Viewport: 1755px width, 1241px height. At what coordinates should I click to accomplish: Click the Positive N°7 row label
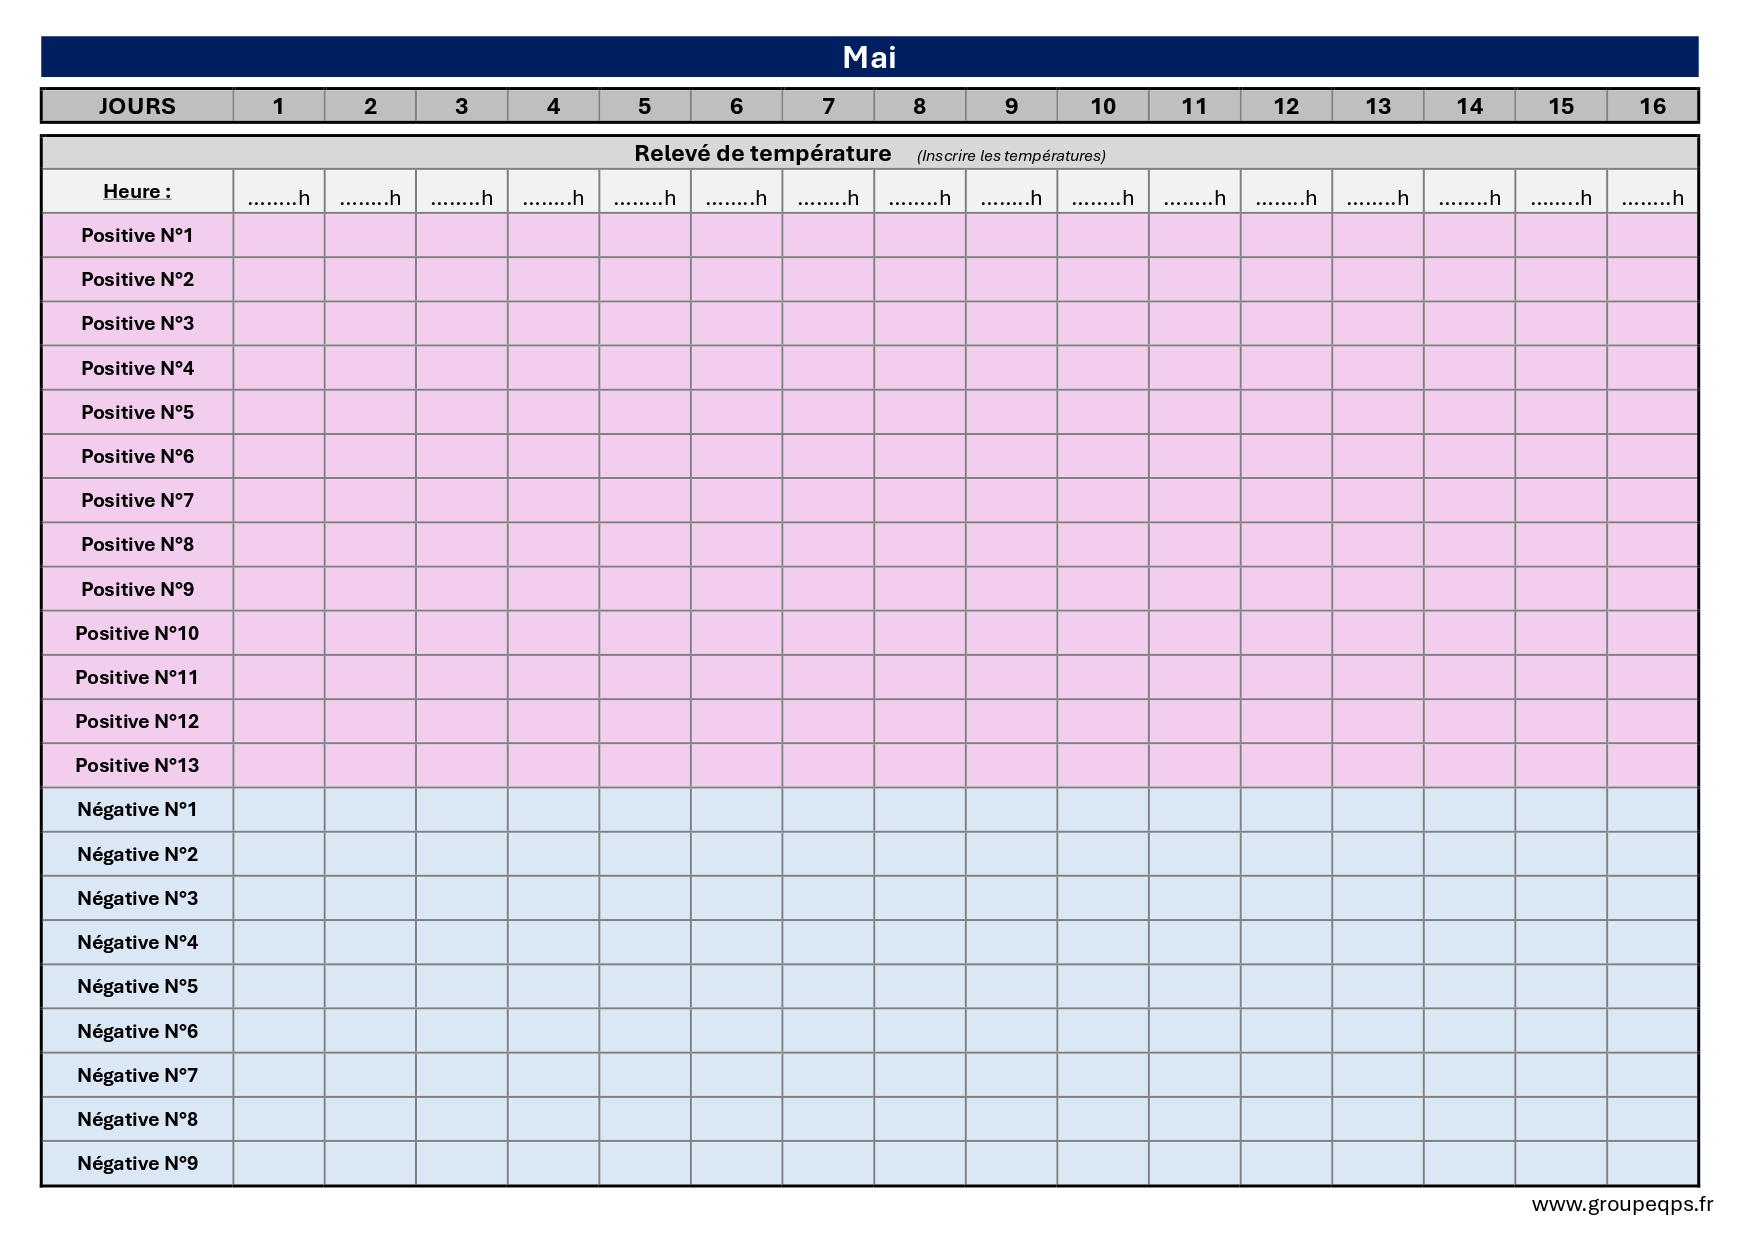137,501
